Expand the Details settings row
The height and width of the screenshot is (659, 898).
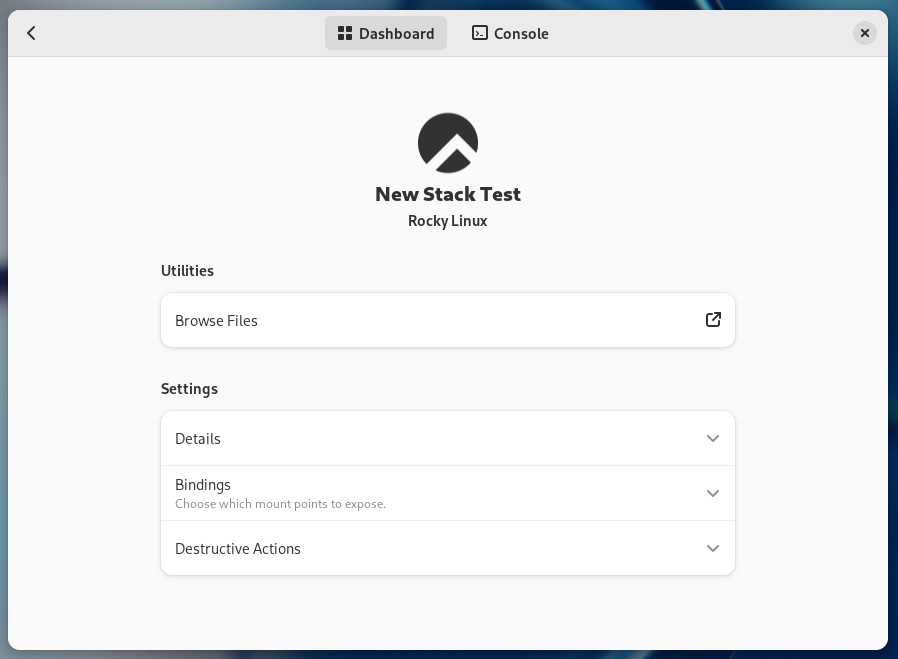448,439
